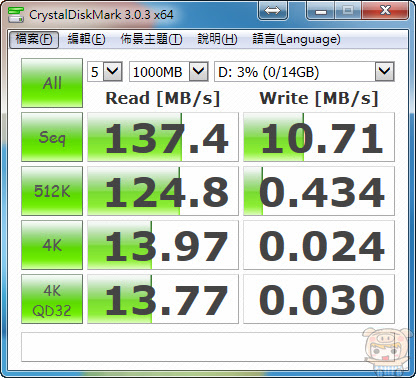The image size is (416, 378).
Task: Select the 4K QD32 write value 0.030
Action: coord(319,299)
